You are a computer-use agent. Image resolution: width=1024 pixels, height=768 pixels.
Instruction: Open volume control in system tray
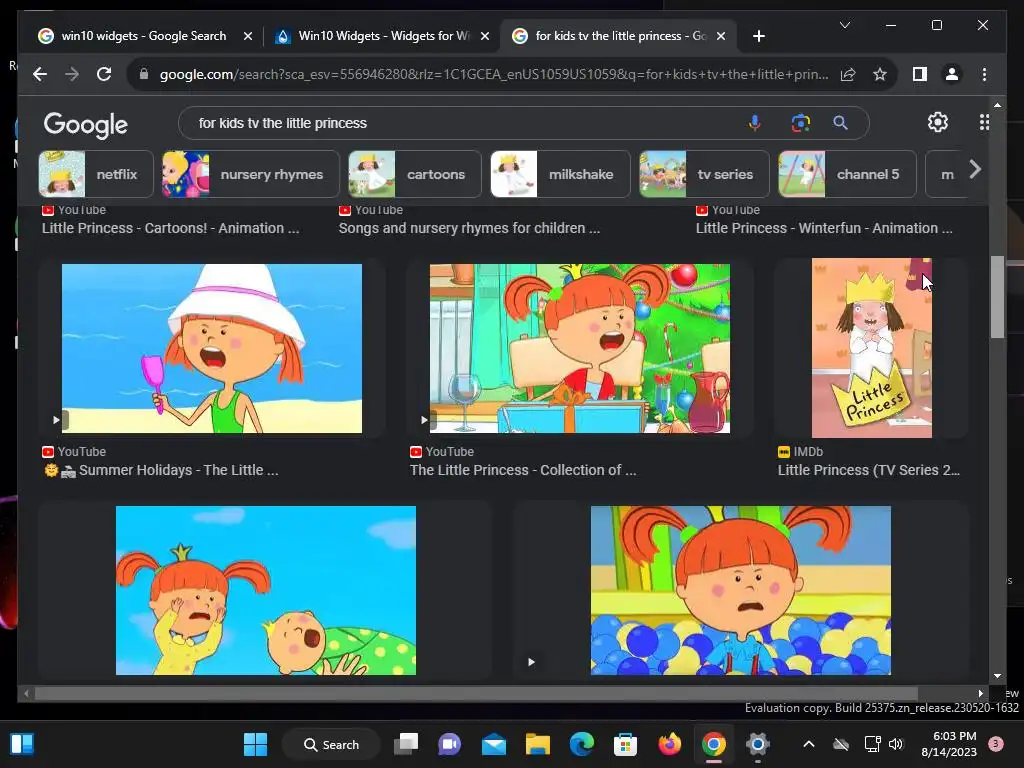point(896,744)
